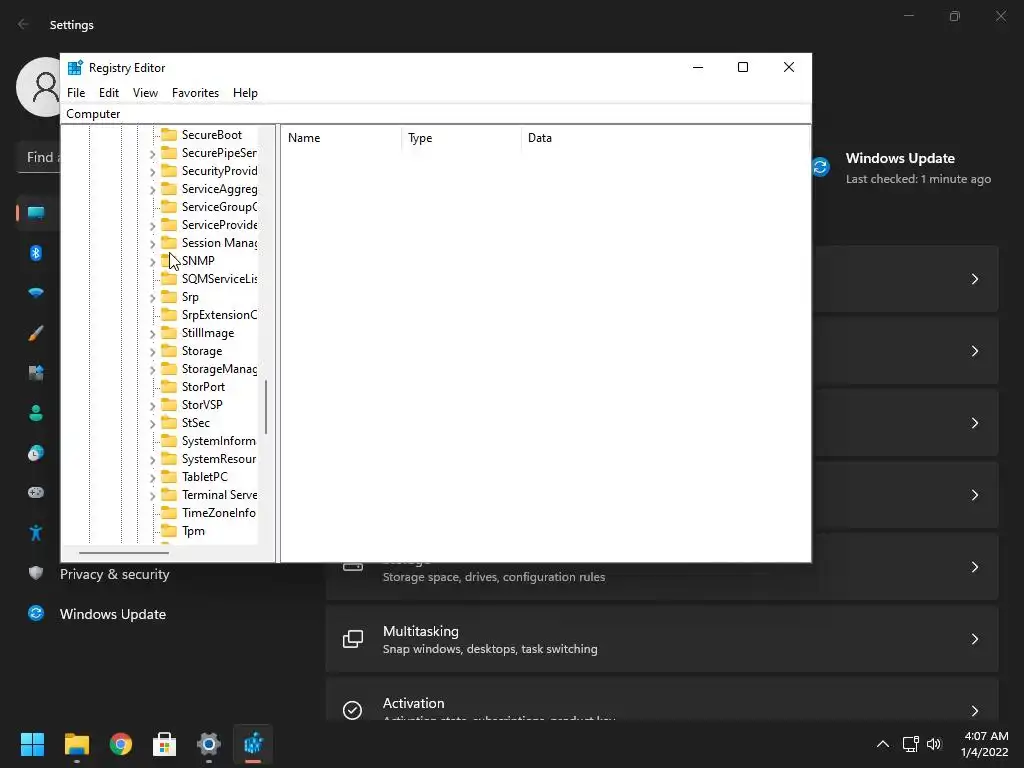Select the SQMServiceList folder icon
Image resolution: width=1024 pixels, height=768 pixels.
169,279
